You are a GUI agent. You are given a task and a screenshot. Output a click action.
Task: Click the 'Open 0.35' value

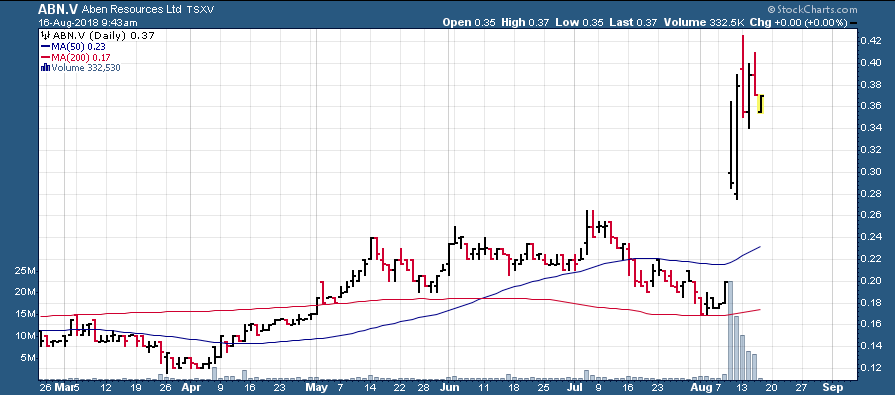click(469, 23)
